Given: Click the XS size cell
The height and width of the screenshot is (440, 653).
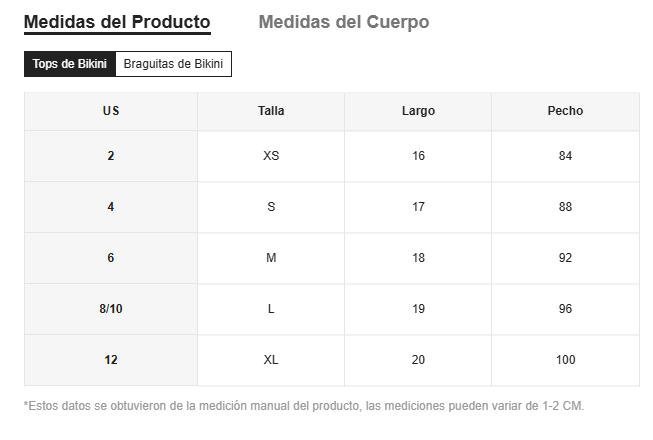Looking at the screenshot, I should click(271, 156).
